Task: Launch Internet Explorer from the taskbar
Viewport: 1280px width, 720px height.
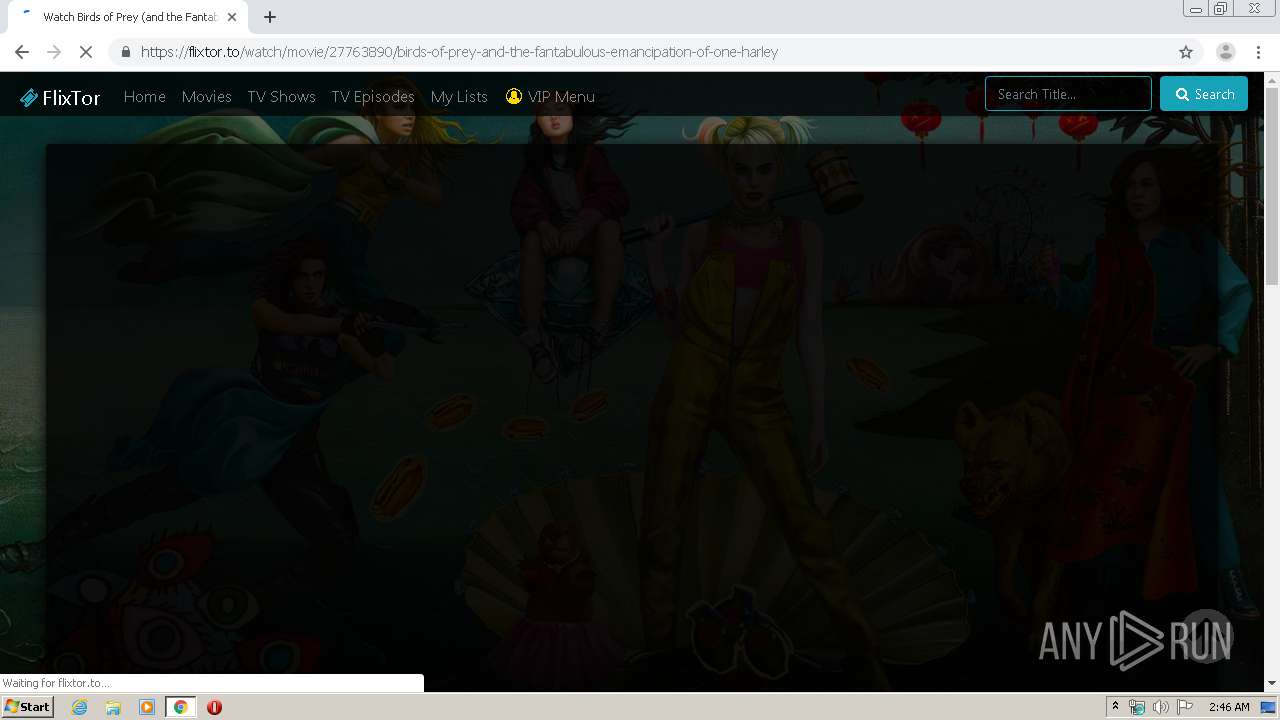Action: click(x=80, y=707)
